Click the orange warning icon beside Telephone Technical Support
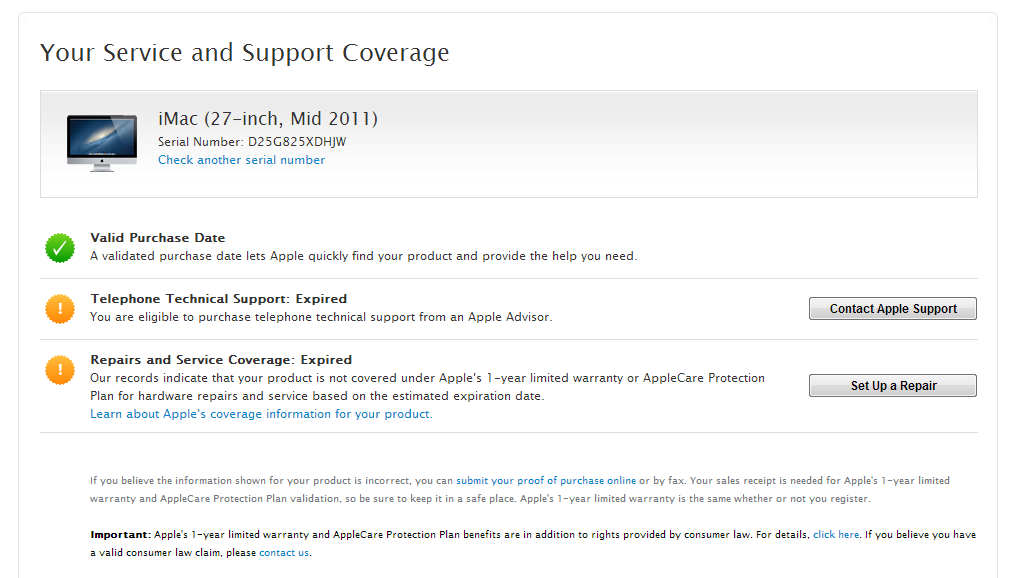 [60, 309]
